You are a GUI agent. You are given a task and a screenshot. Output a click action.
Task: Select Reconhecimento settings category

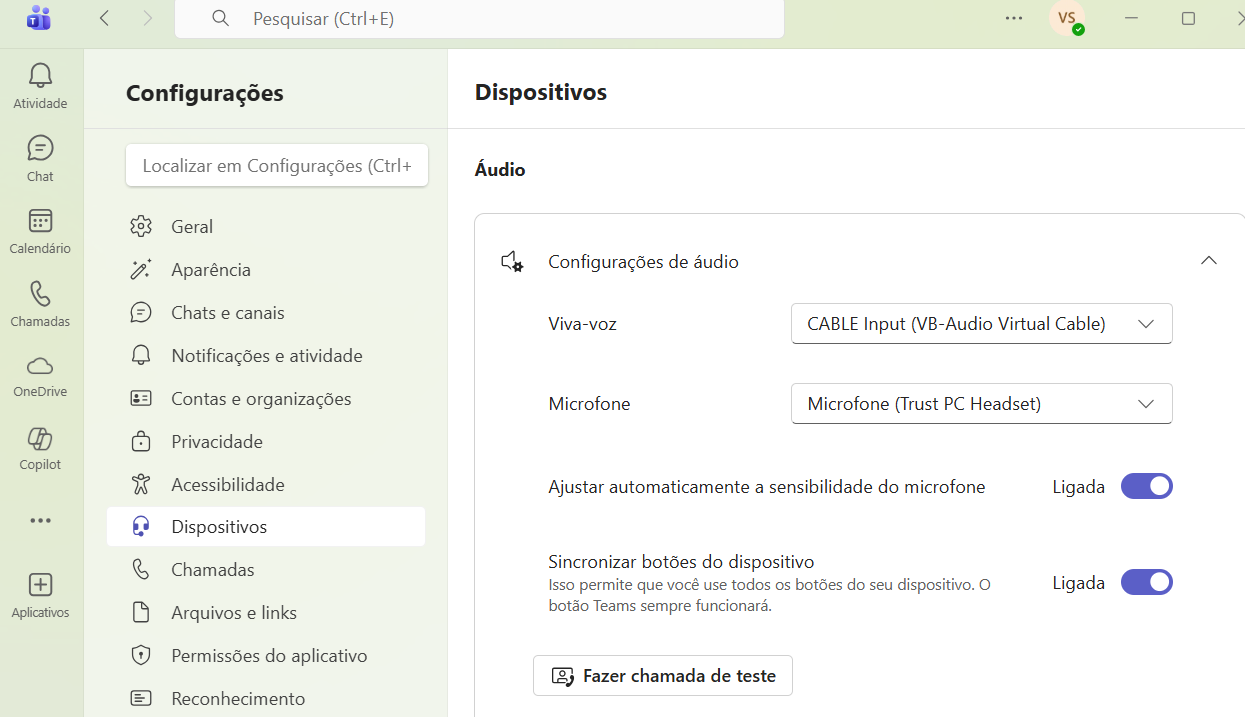click(x=266, y=698)
